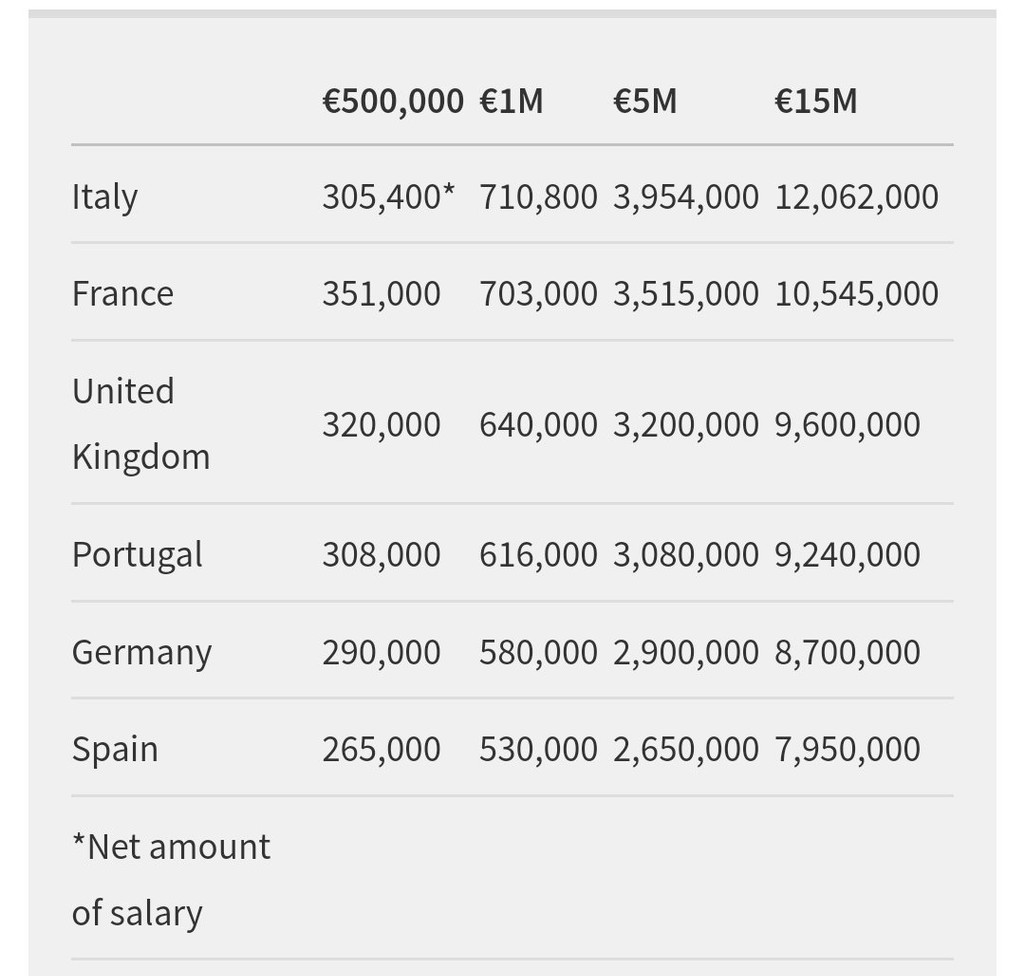
Task: Click France's 703,000 cell
Action: click(538, 293)
